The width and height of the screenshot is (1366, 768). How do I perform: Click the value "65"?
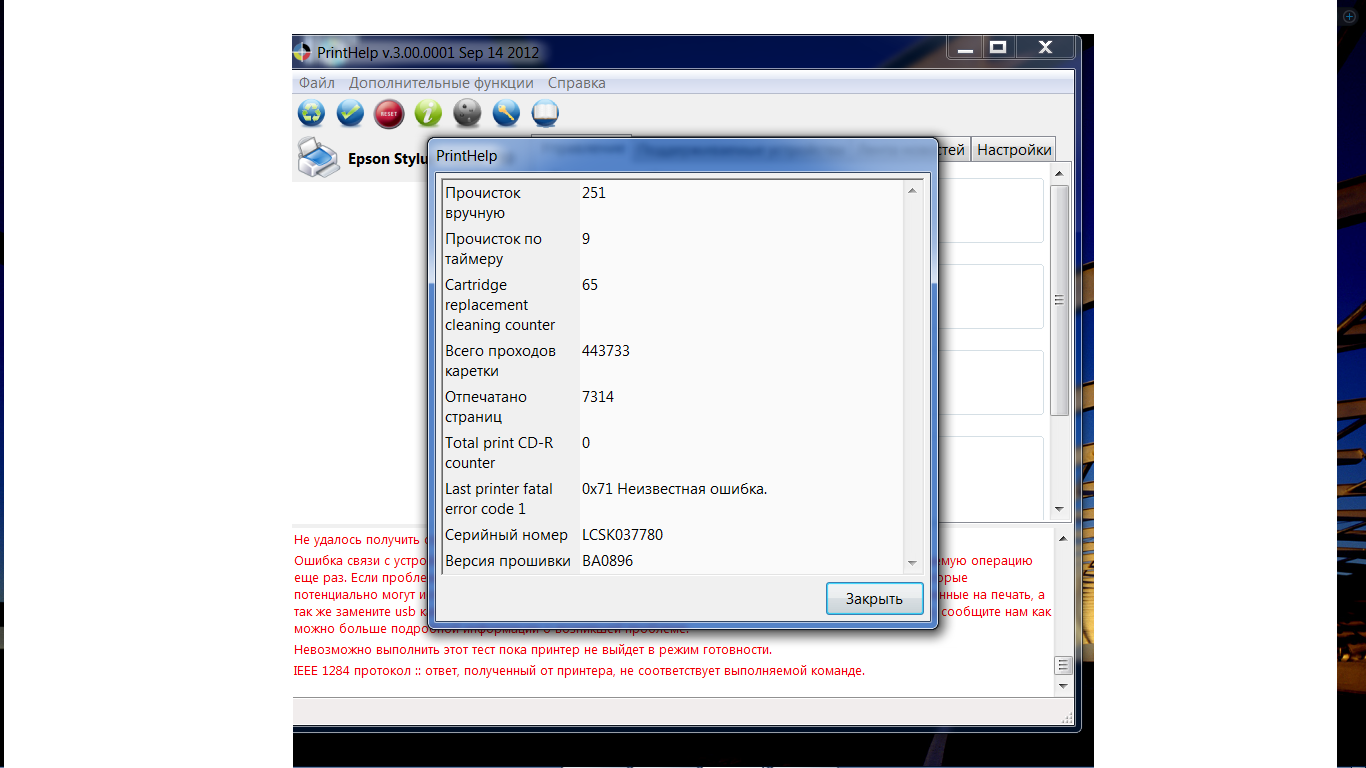click(x=590, y=285)
